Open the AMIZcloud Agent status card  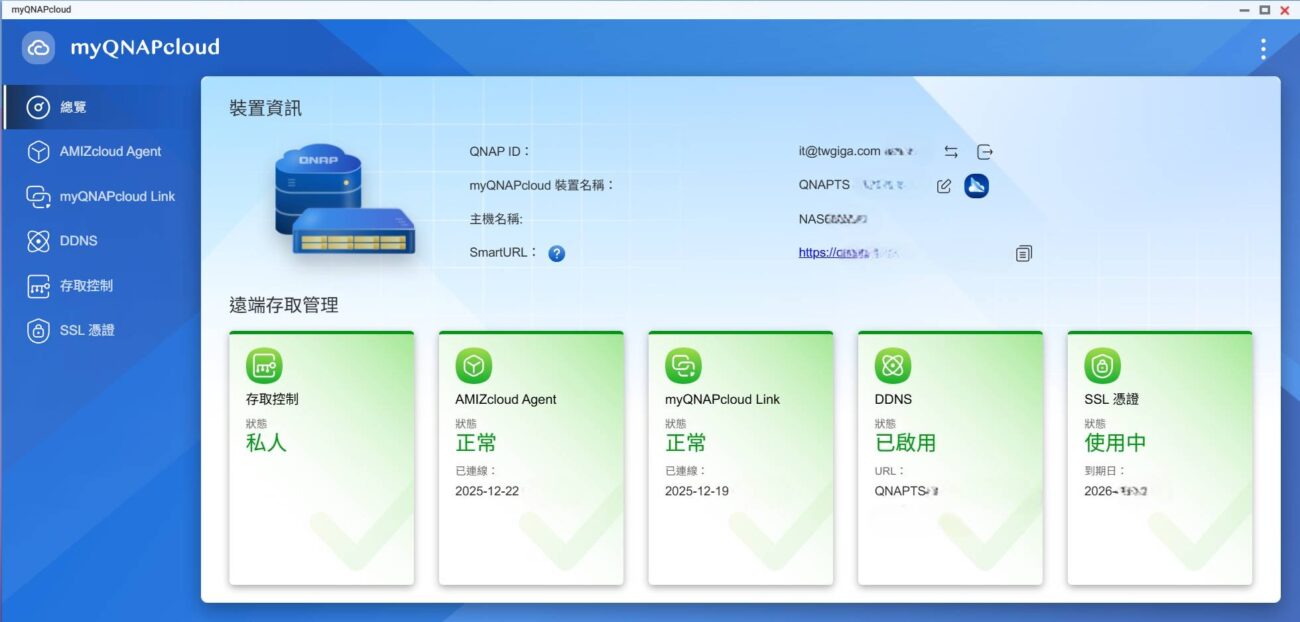point(531,458)
